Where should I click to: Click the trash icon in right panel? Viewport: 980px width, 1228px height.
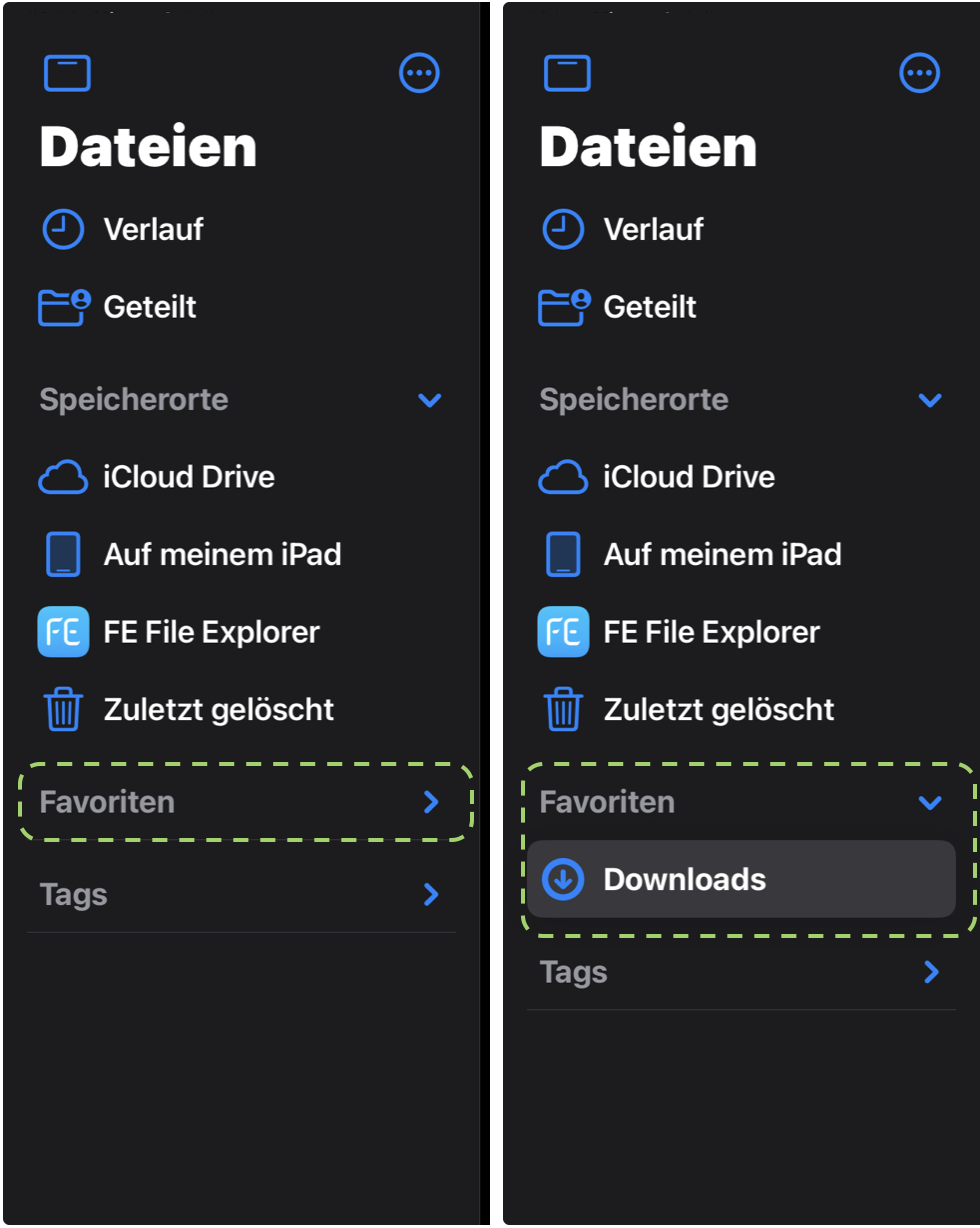[563, 709]
